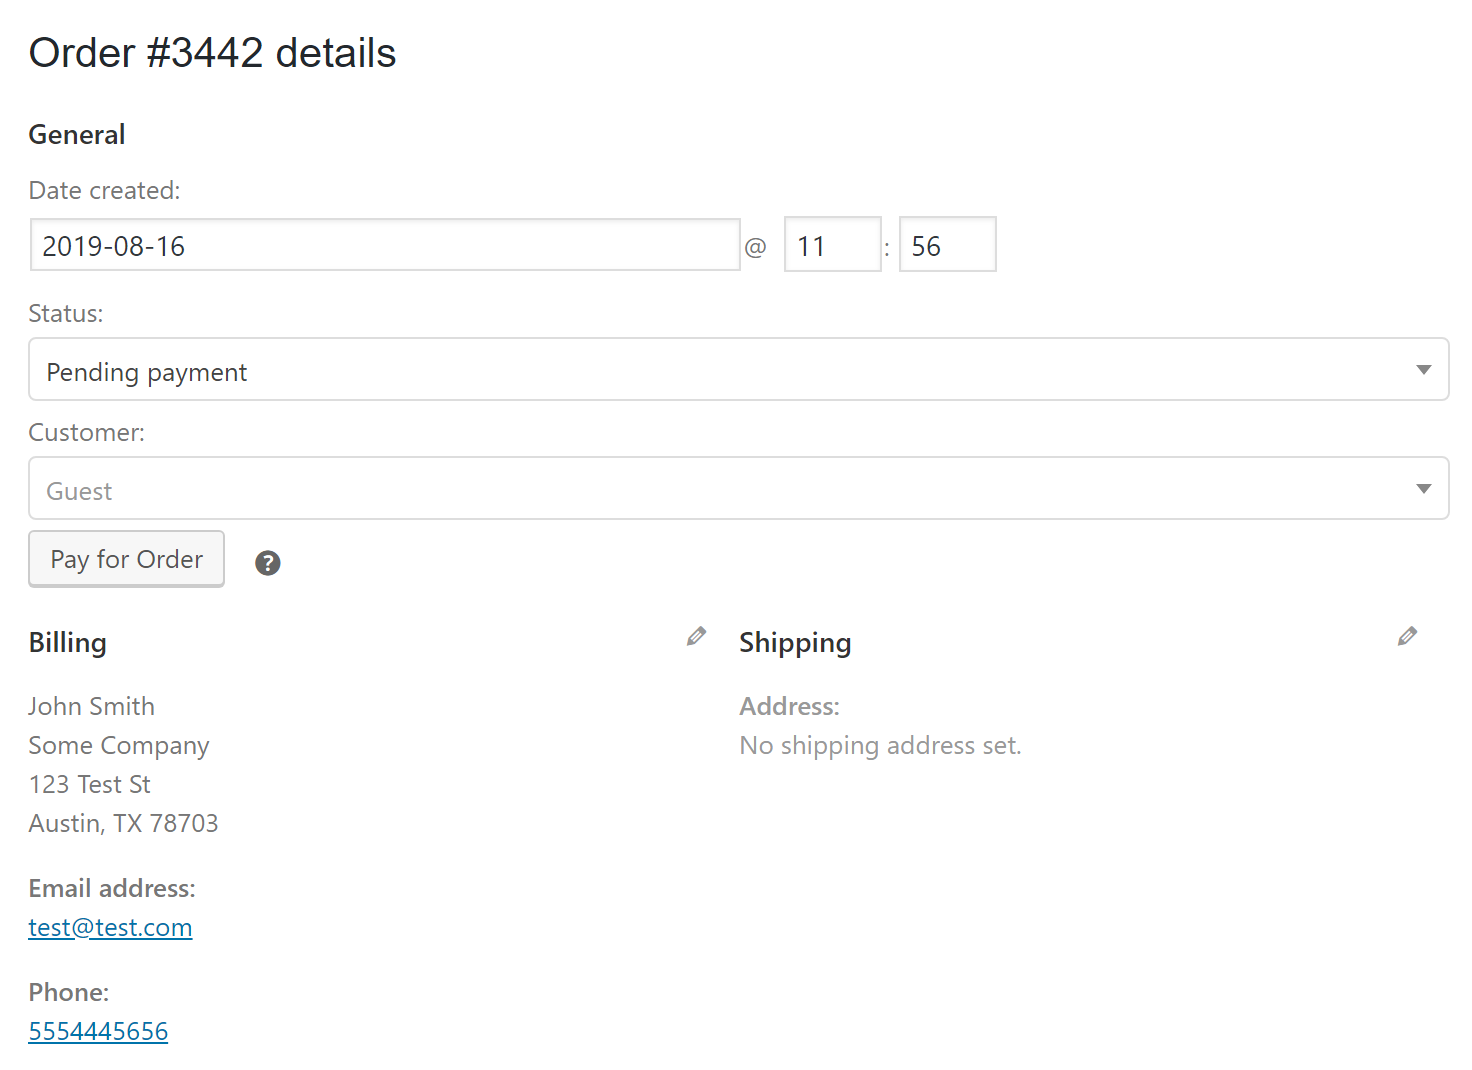Open the test@test.com email link
The image size is (1472, 1070).
(x=110, y=928)
